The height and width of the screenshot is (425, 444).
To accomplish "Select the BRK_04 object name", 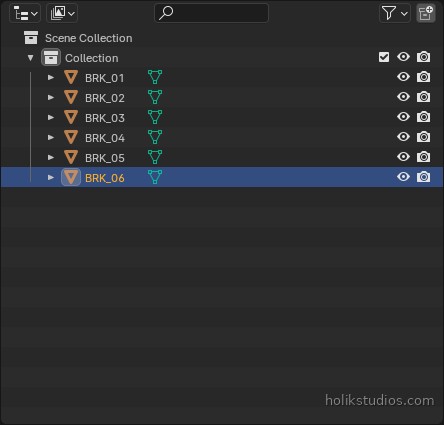I will [105, 138].
